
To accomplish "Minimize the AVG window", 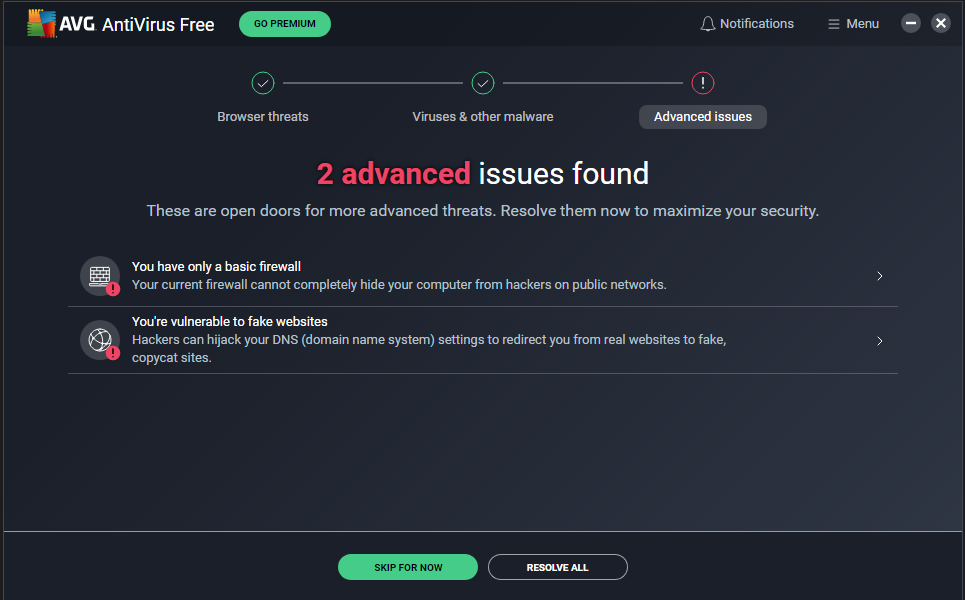I will [911, 23].
